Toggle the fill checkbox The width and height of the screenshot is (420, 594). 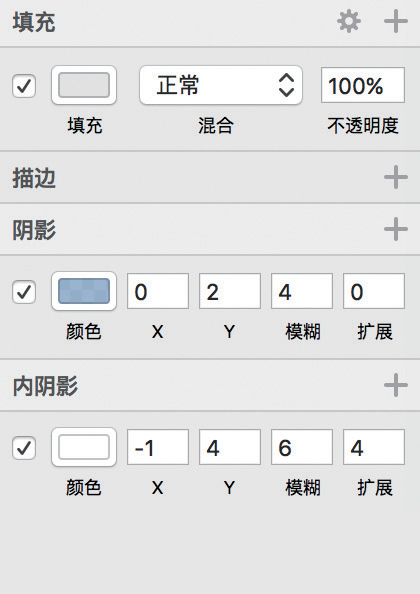coord(24,86)
